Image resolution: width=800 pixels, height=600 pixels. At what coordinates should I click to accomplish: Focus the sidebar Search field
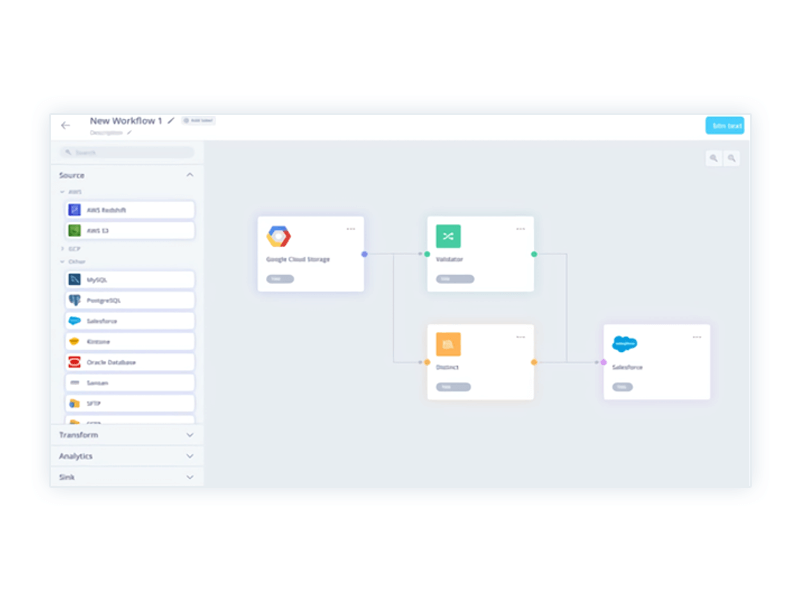click(x=127, y=152)
